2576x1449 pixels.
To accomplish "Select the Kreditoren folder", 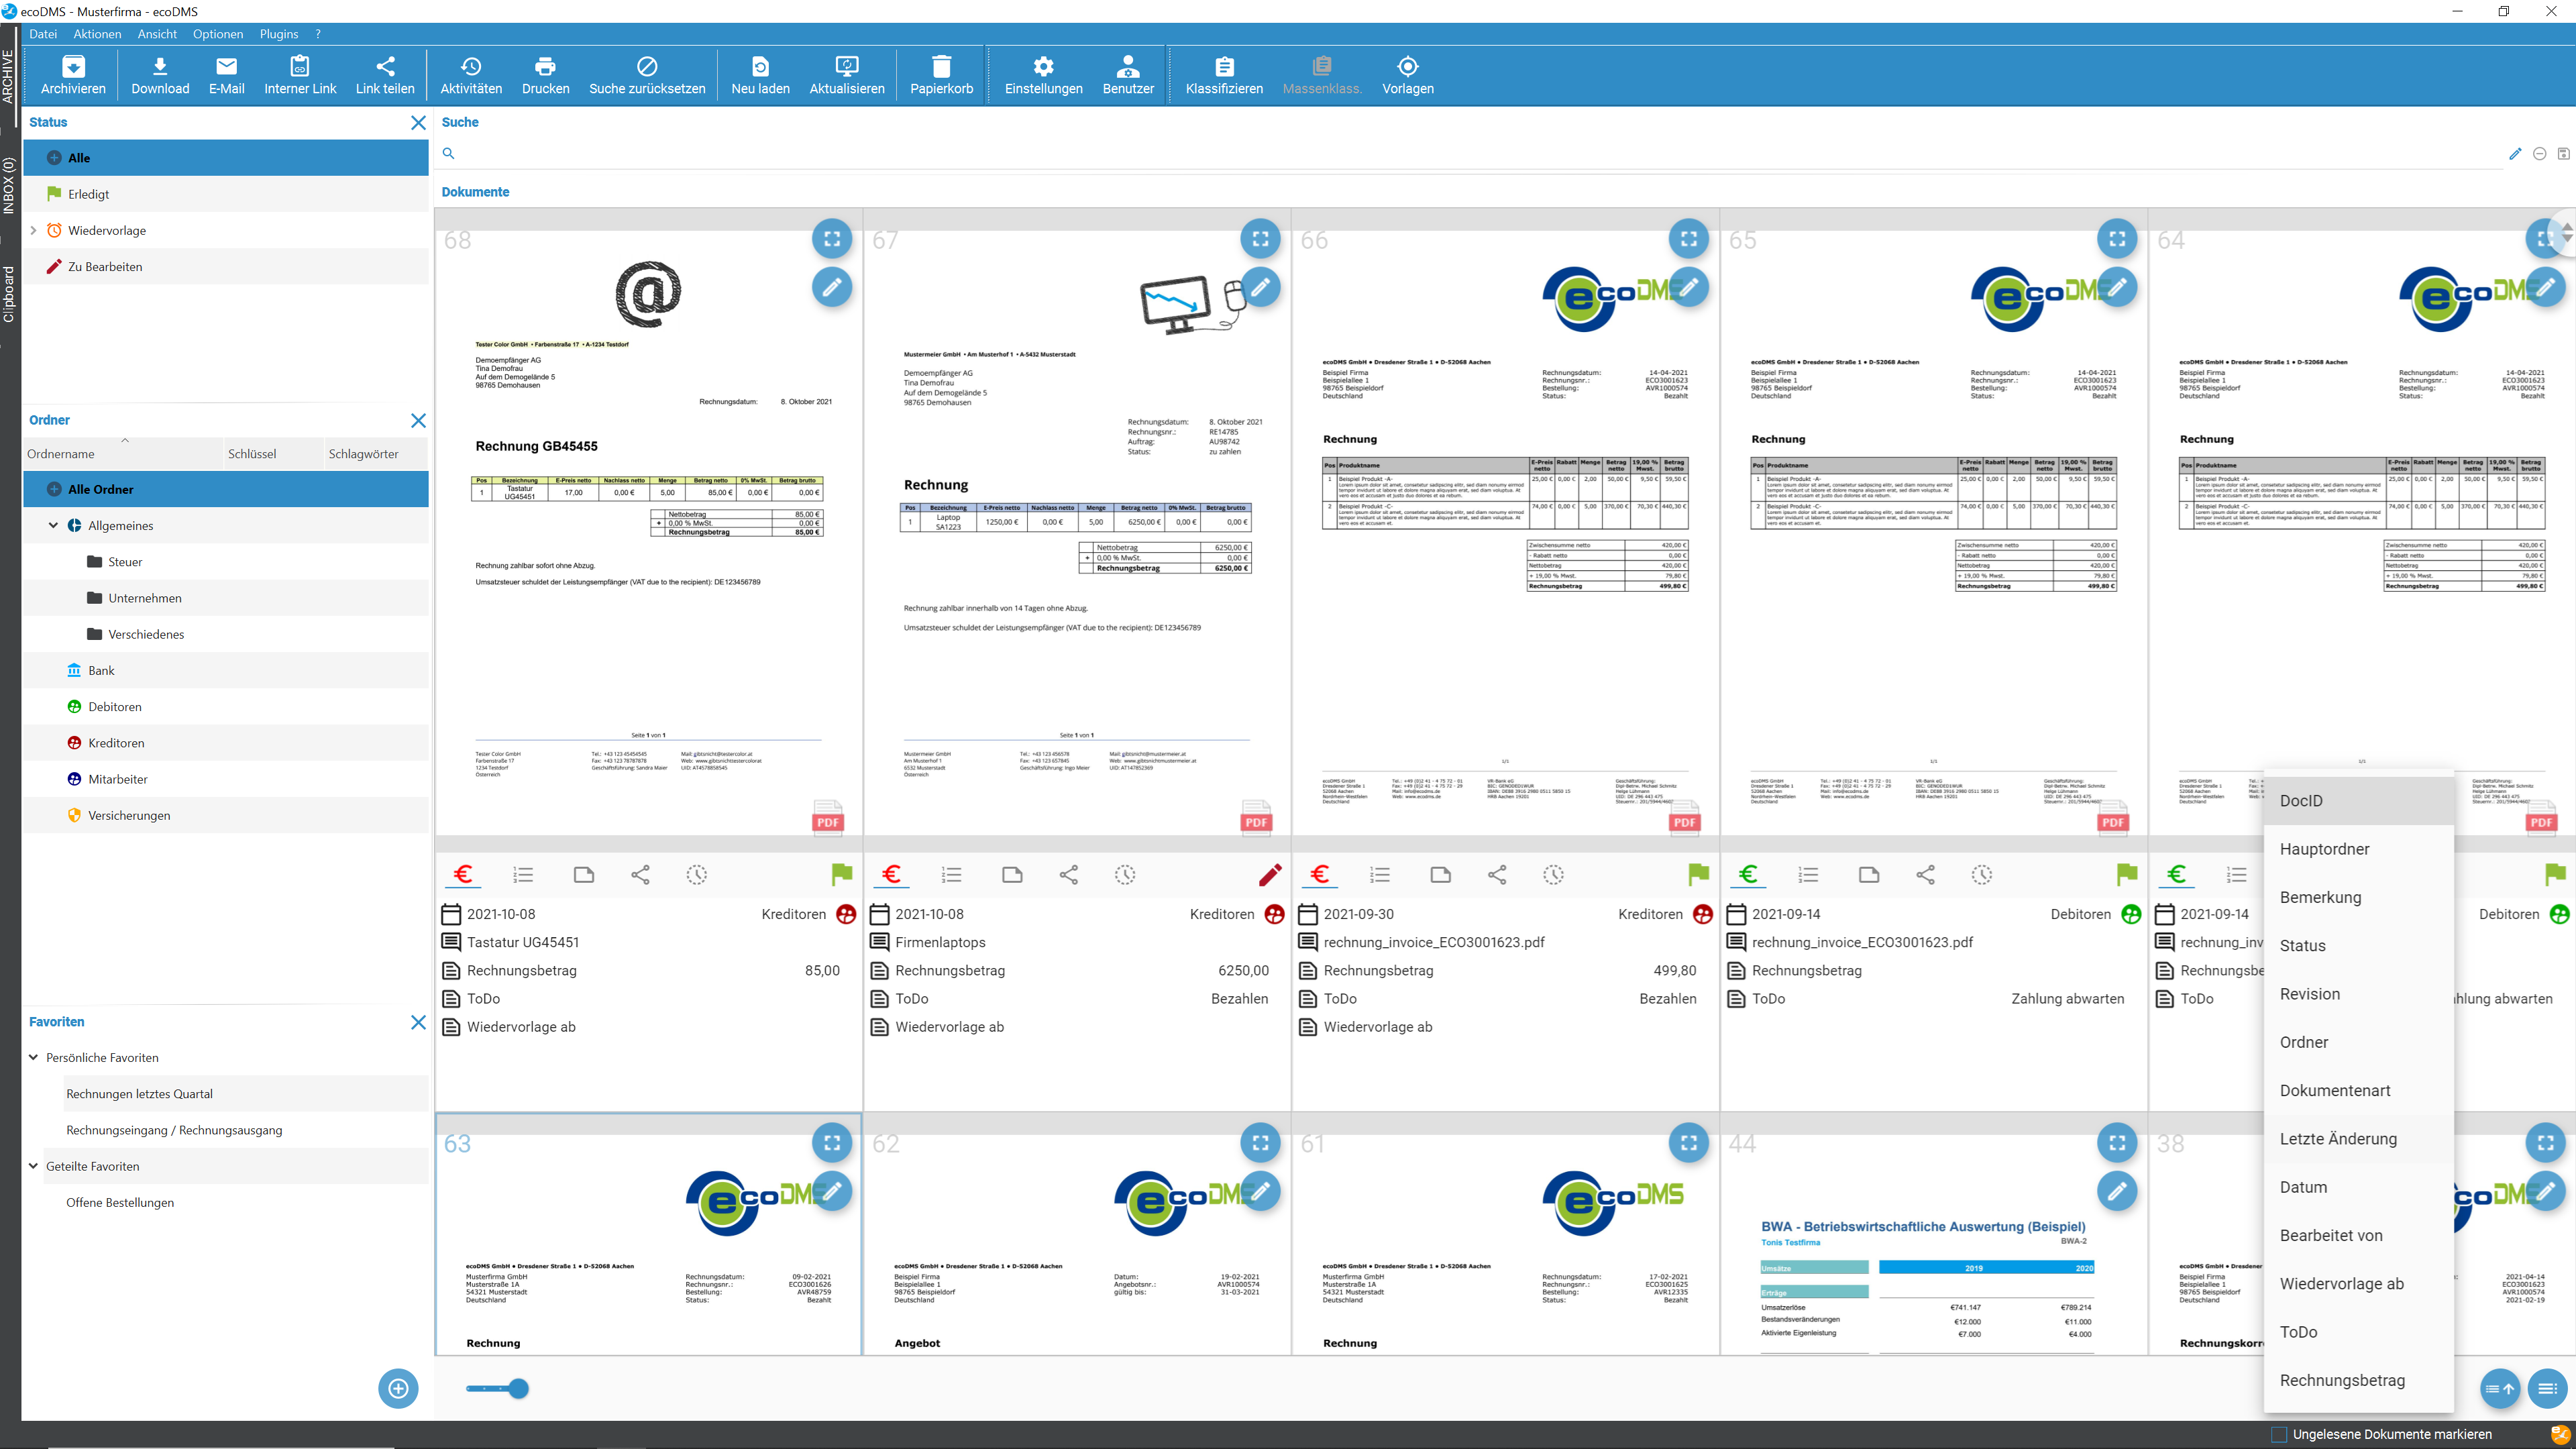I will (226, 743).
